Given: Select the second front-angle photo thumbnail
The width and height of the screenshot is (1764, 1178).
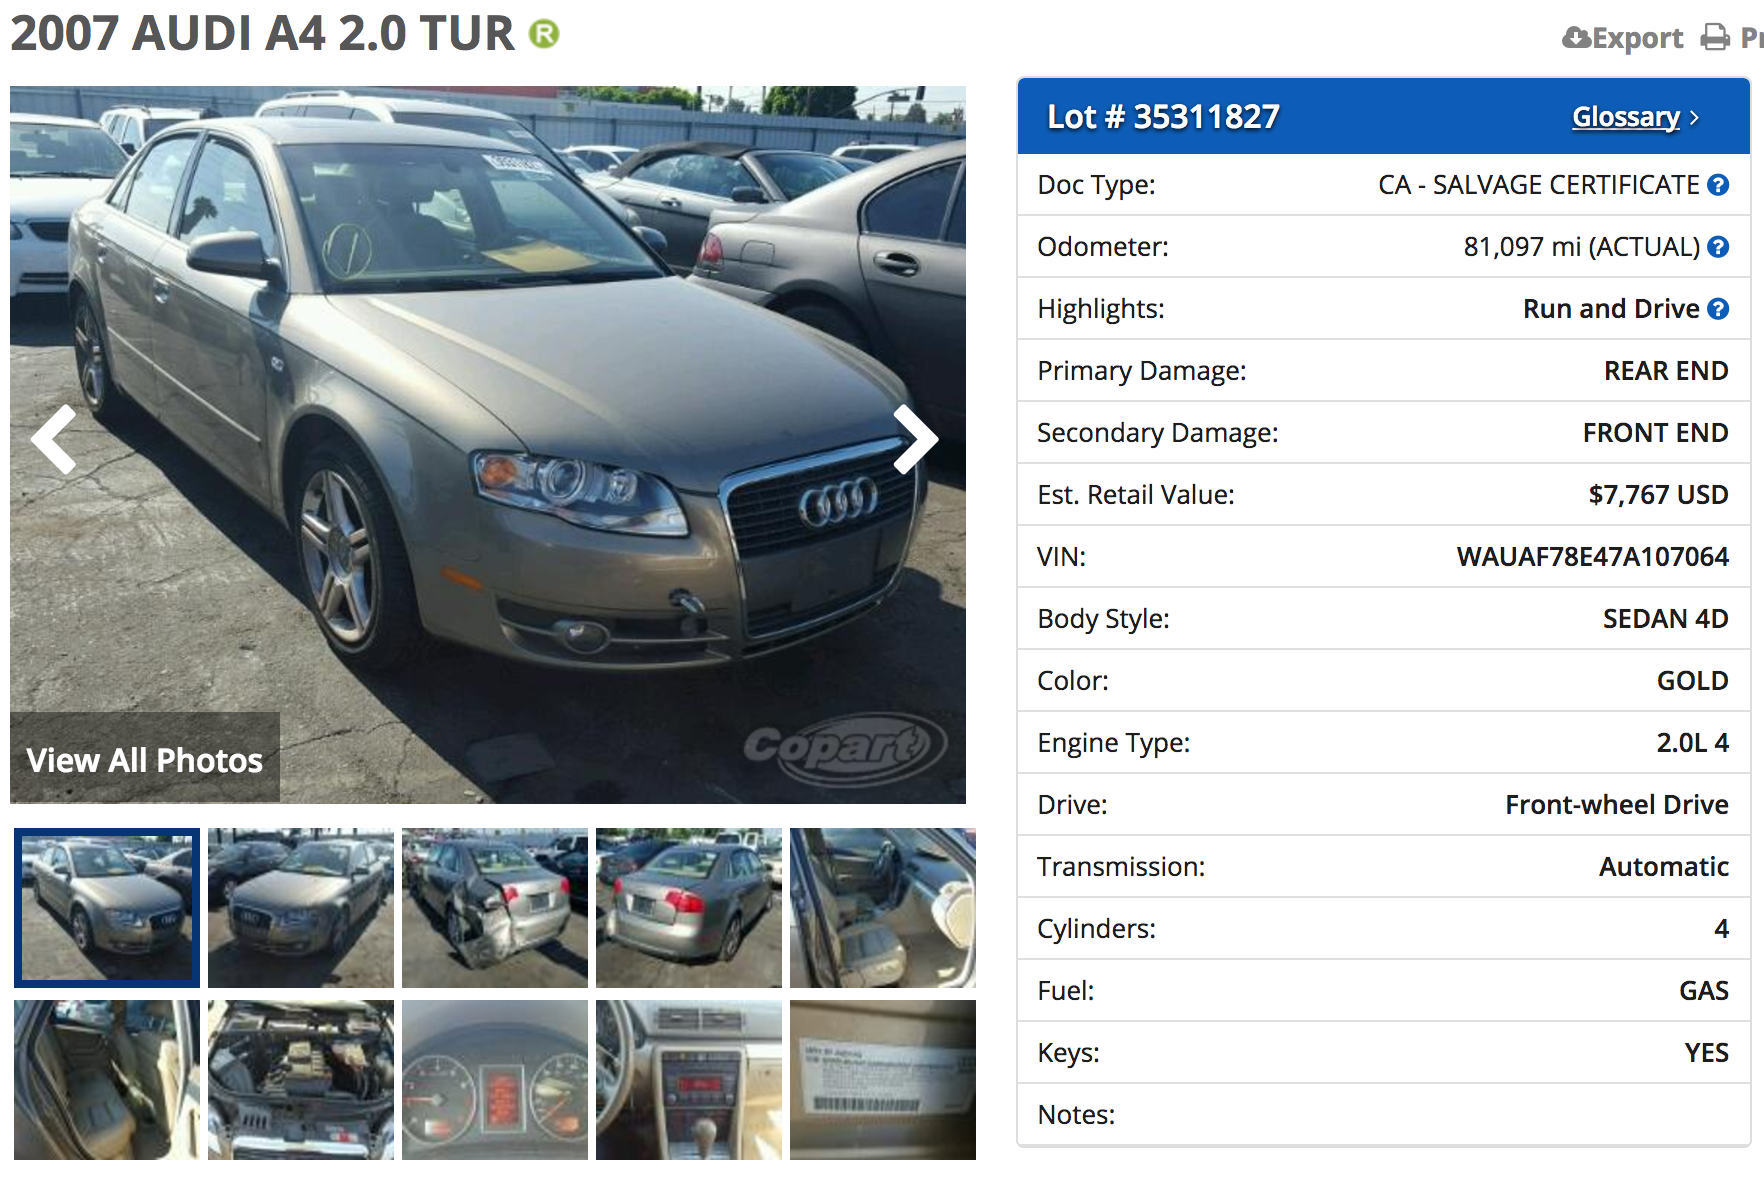Looking at the screenshot, I should [x=301, y=908].
